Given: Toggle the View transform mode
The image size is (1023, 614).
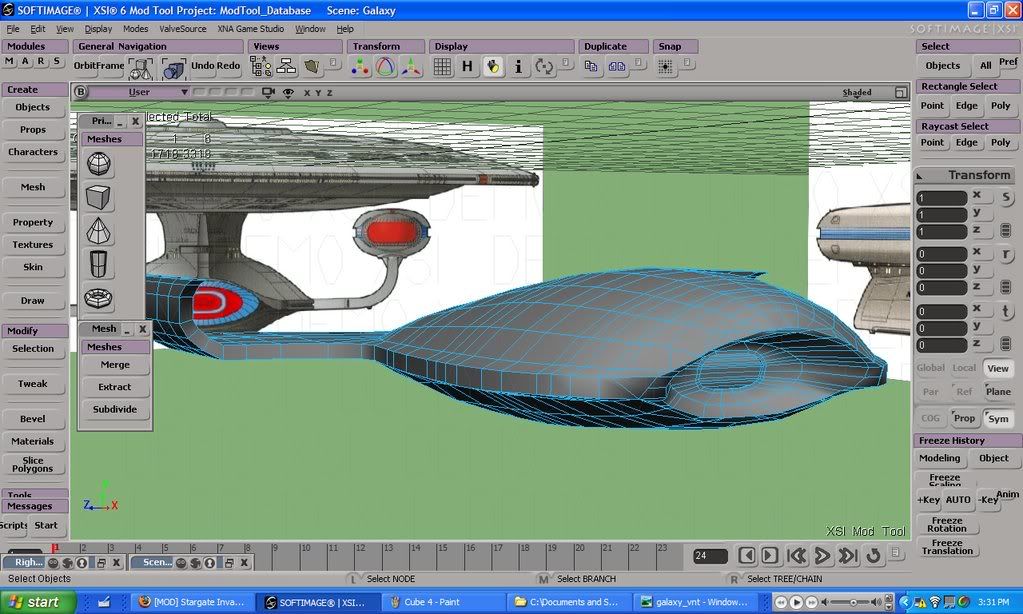Looking at the screenshot, I should point(998,369).
